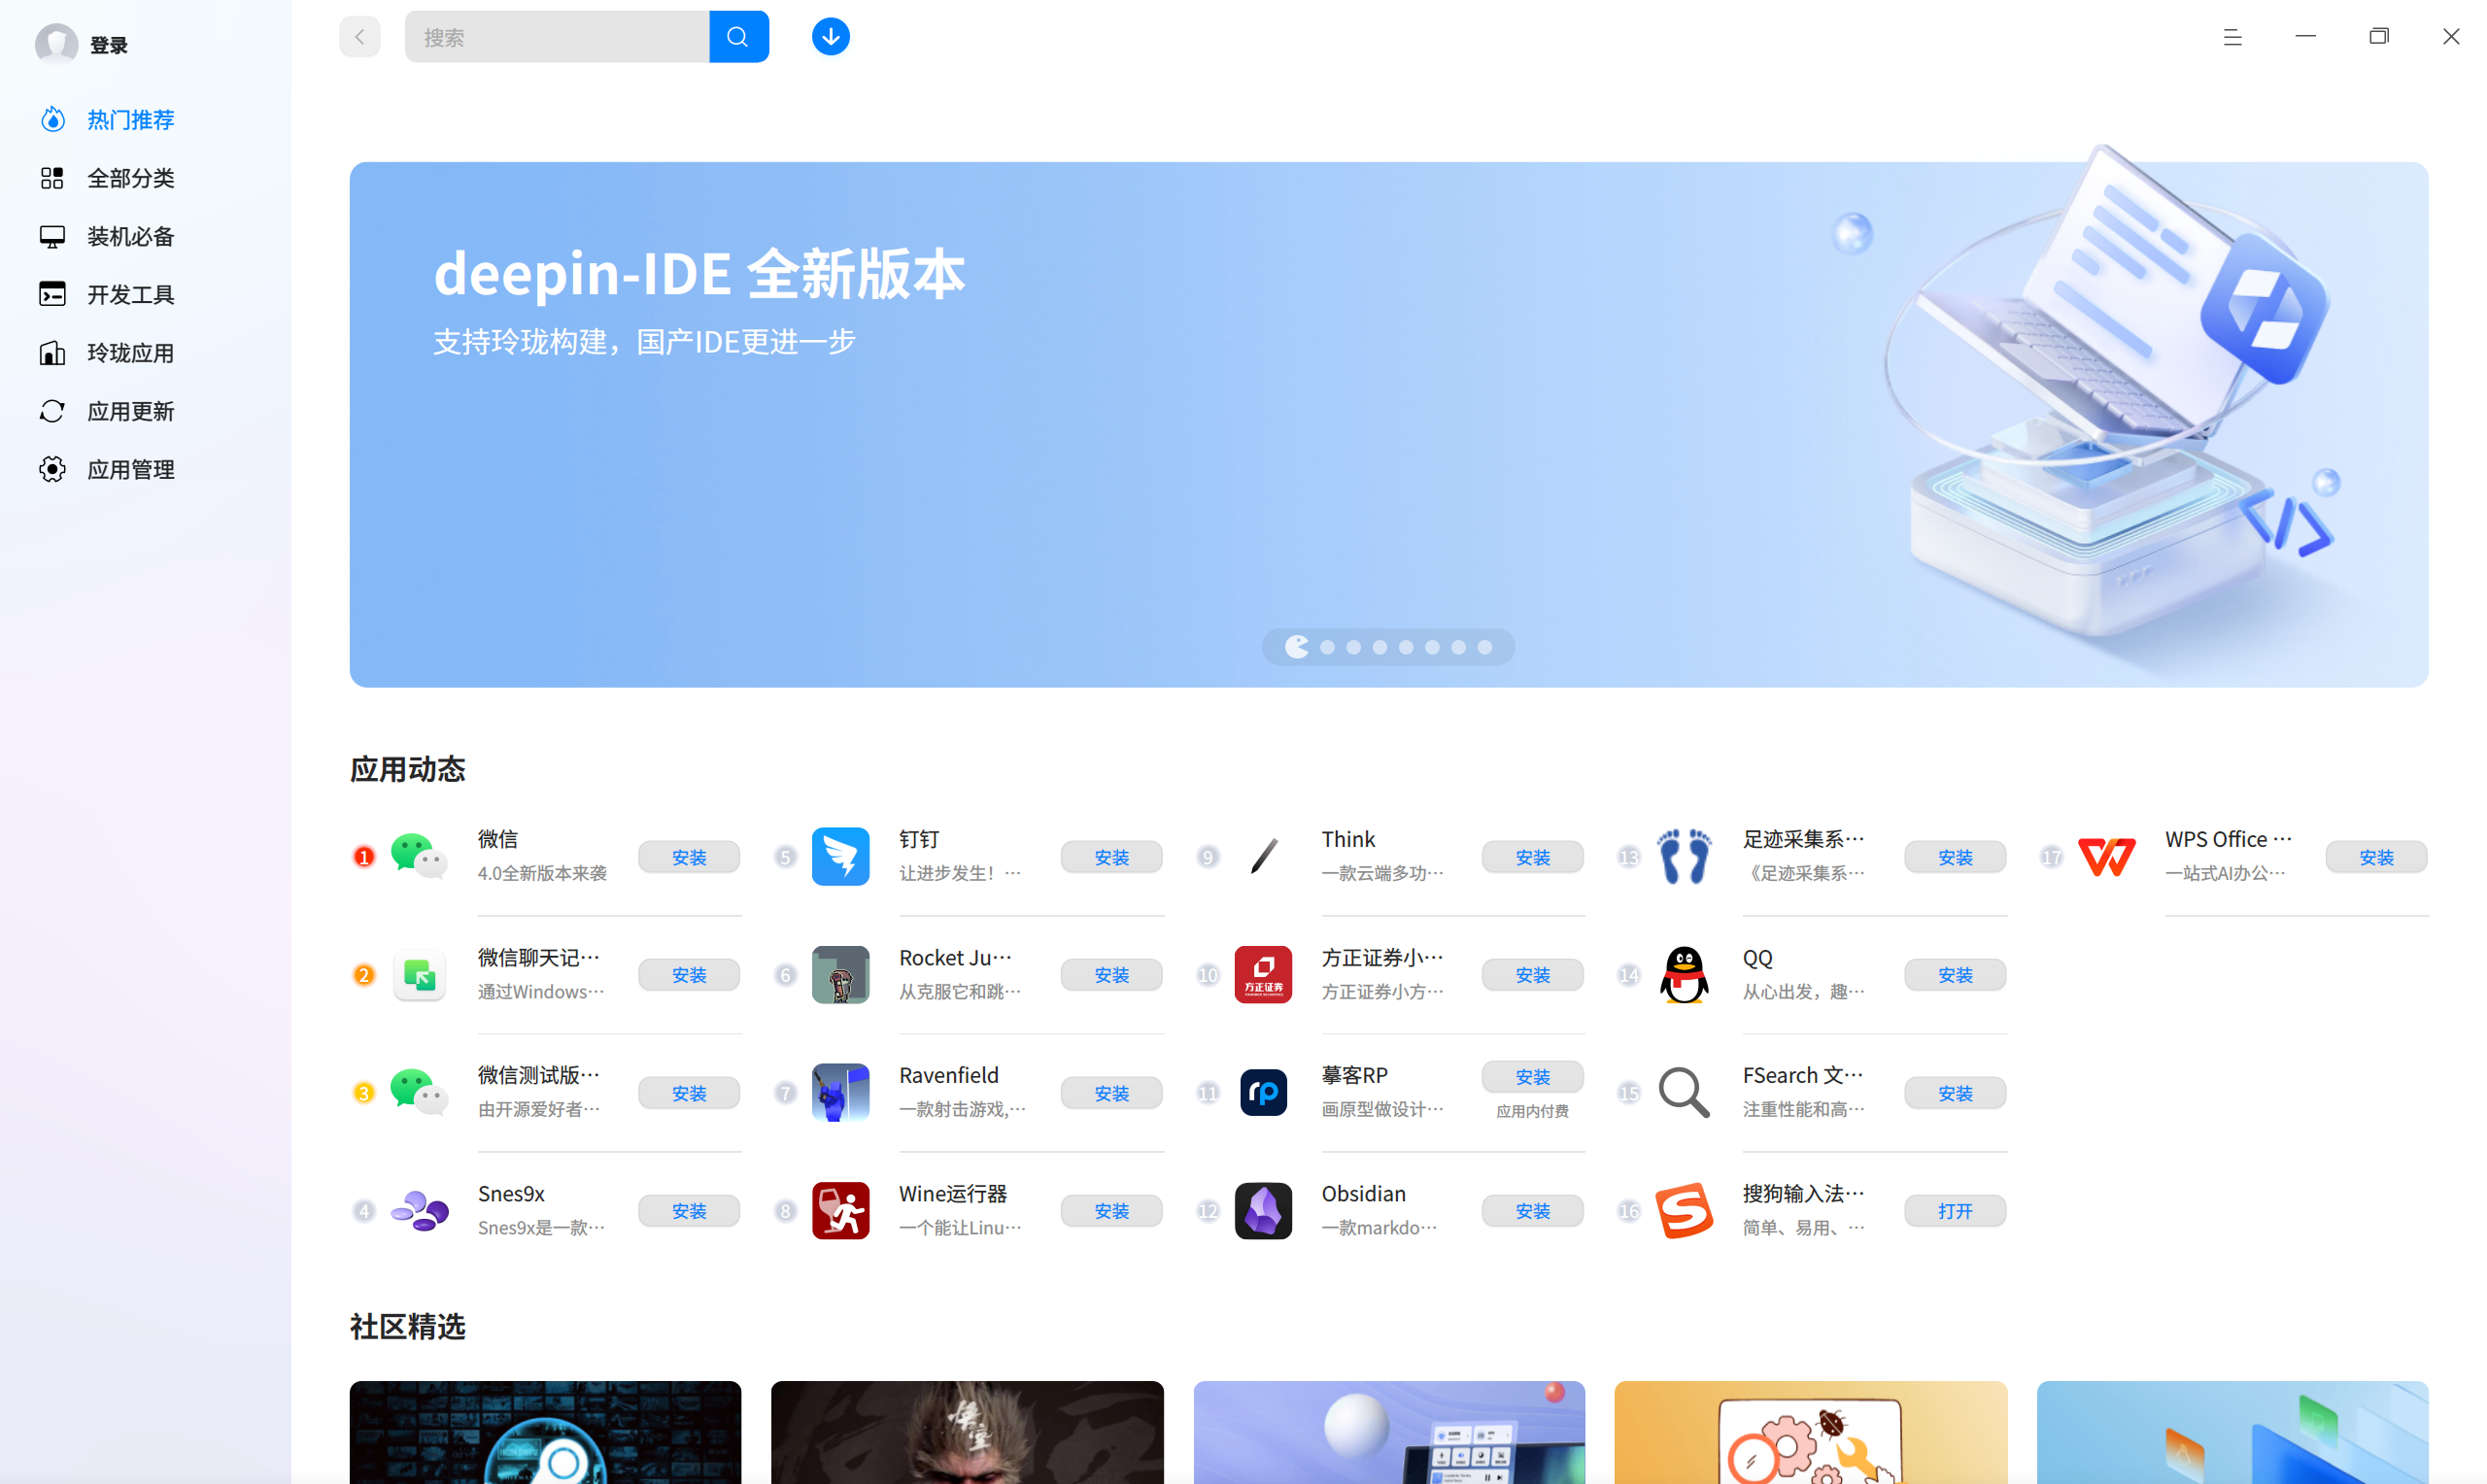The image size is (2487, 1484).
Task: Install Wine运行器 with its 安装 button
Action: tap(1111, 1211)
